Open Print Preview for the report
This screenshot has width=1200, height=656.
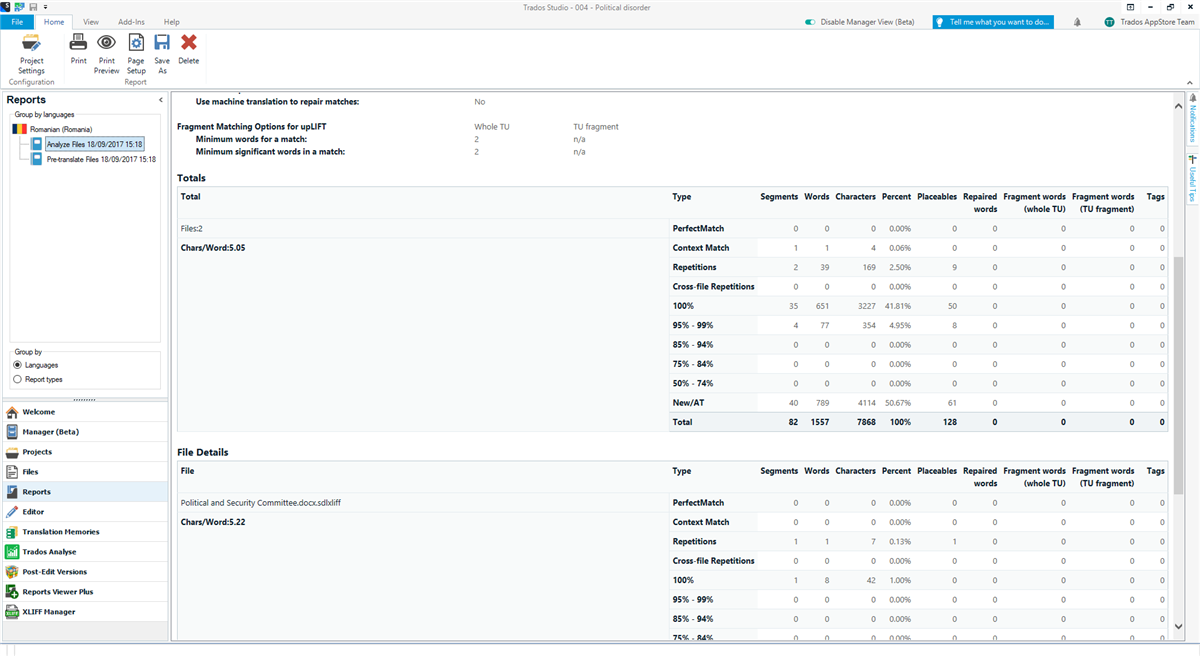click(x=106, y=53)
